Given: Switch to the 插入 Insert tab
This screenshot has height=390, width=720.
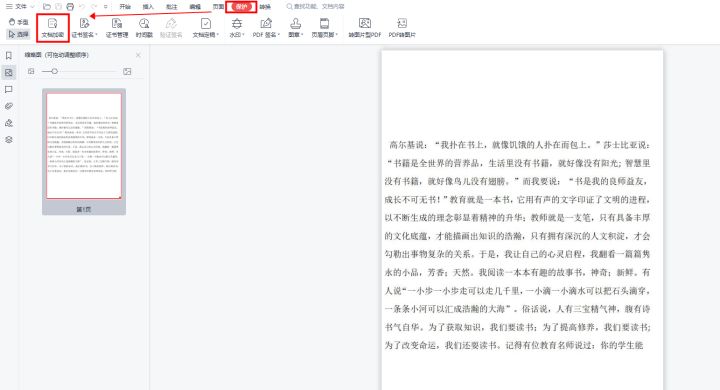Looking at the screenshot, I should tap(148, 7).
